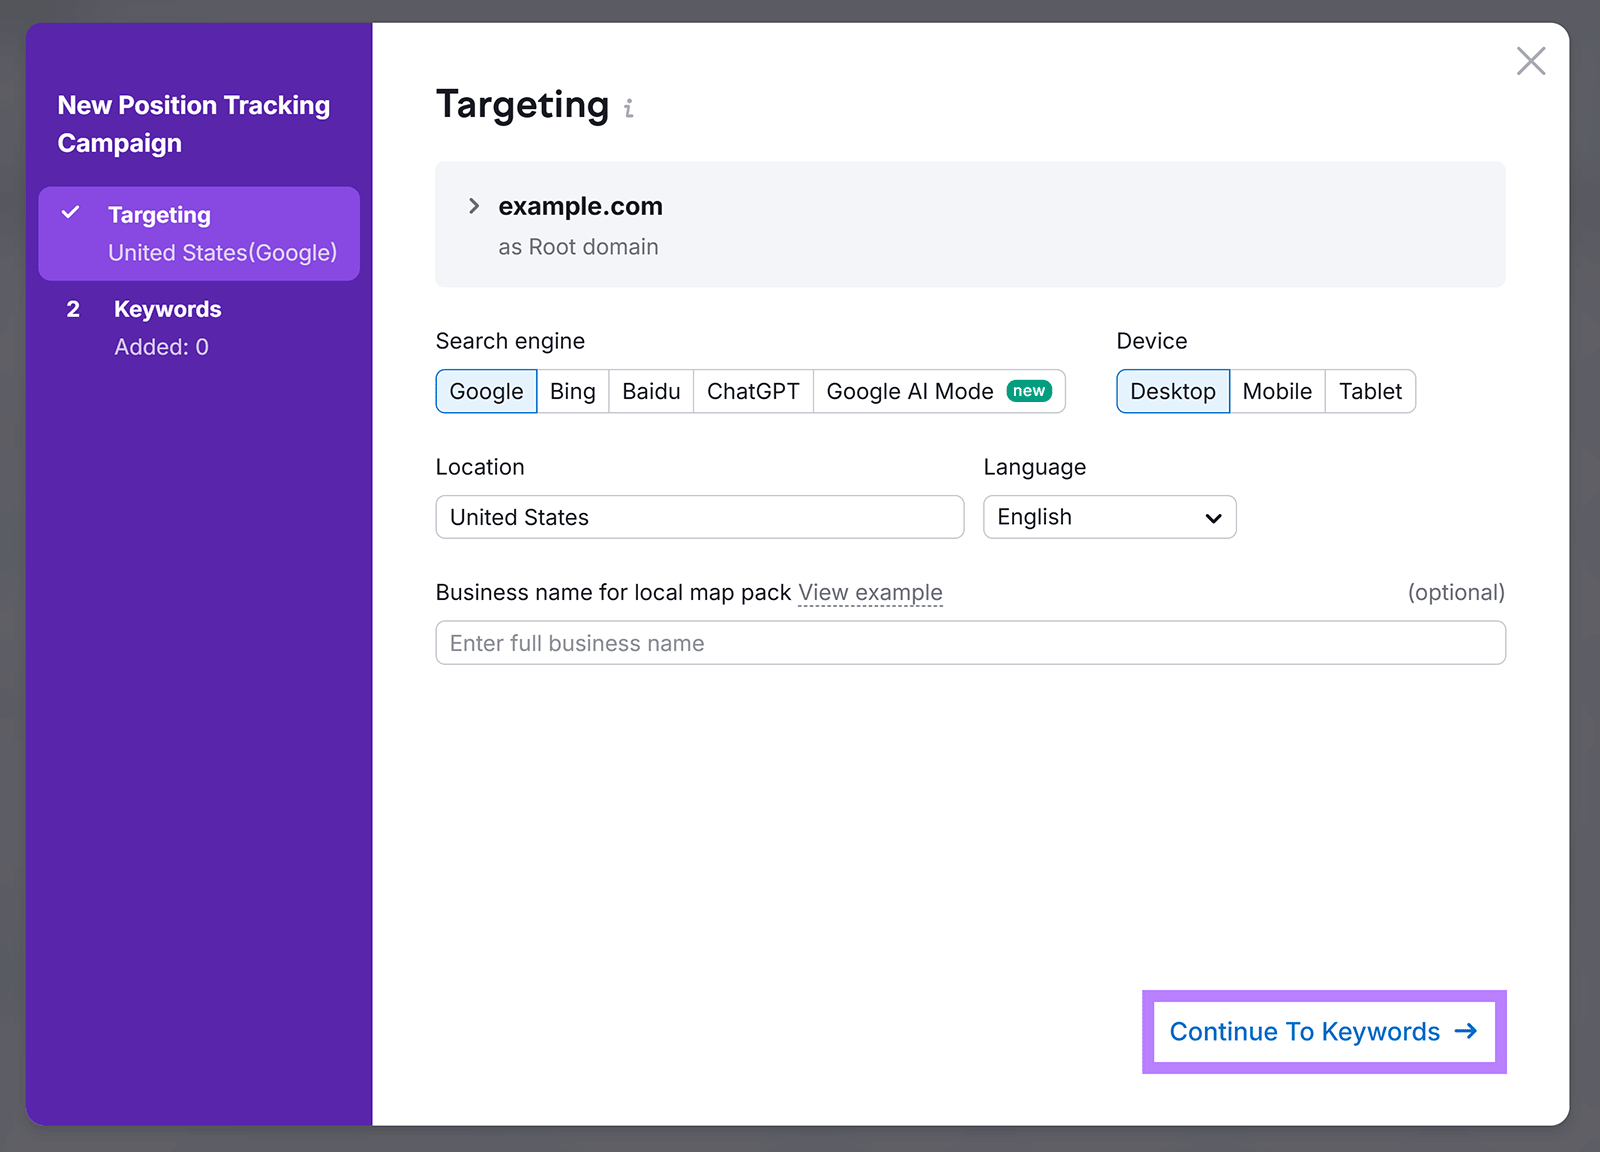Select Bing as the search engine
1600x1152 pixels.
click(x=572, y=391)
